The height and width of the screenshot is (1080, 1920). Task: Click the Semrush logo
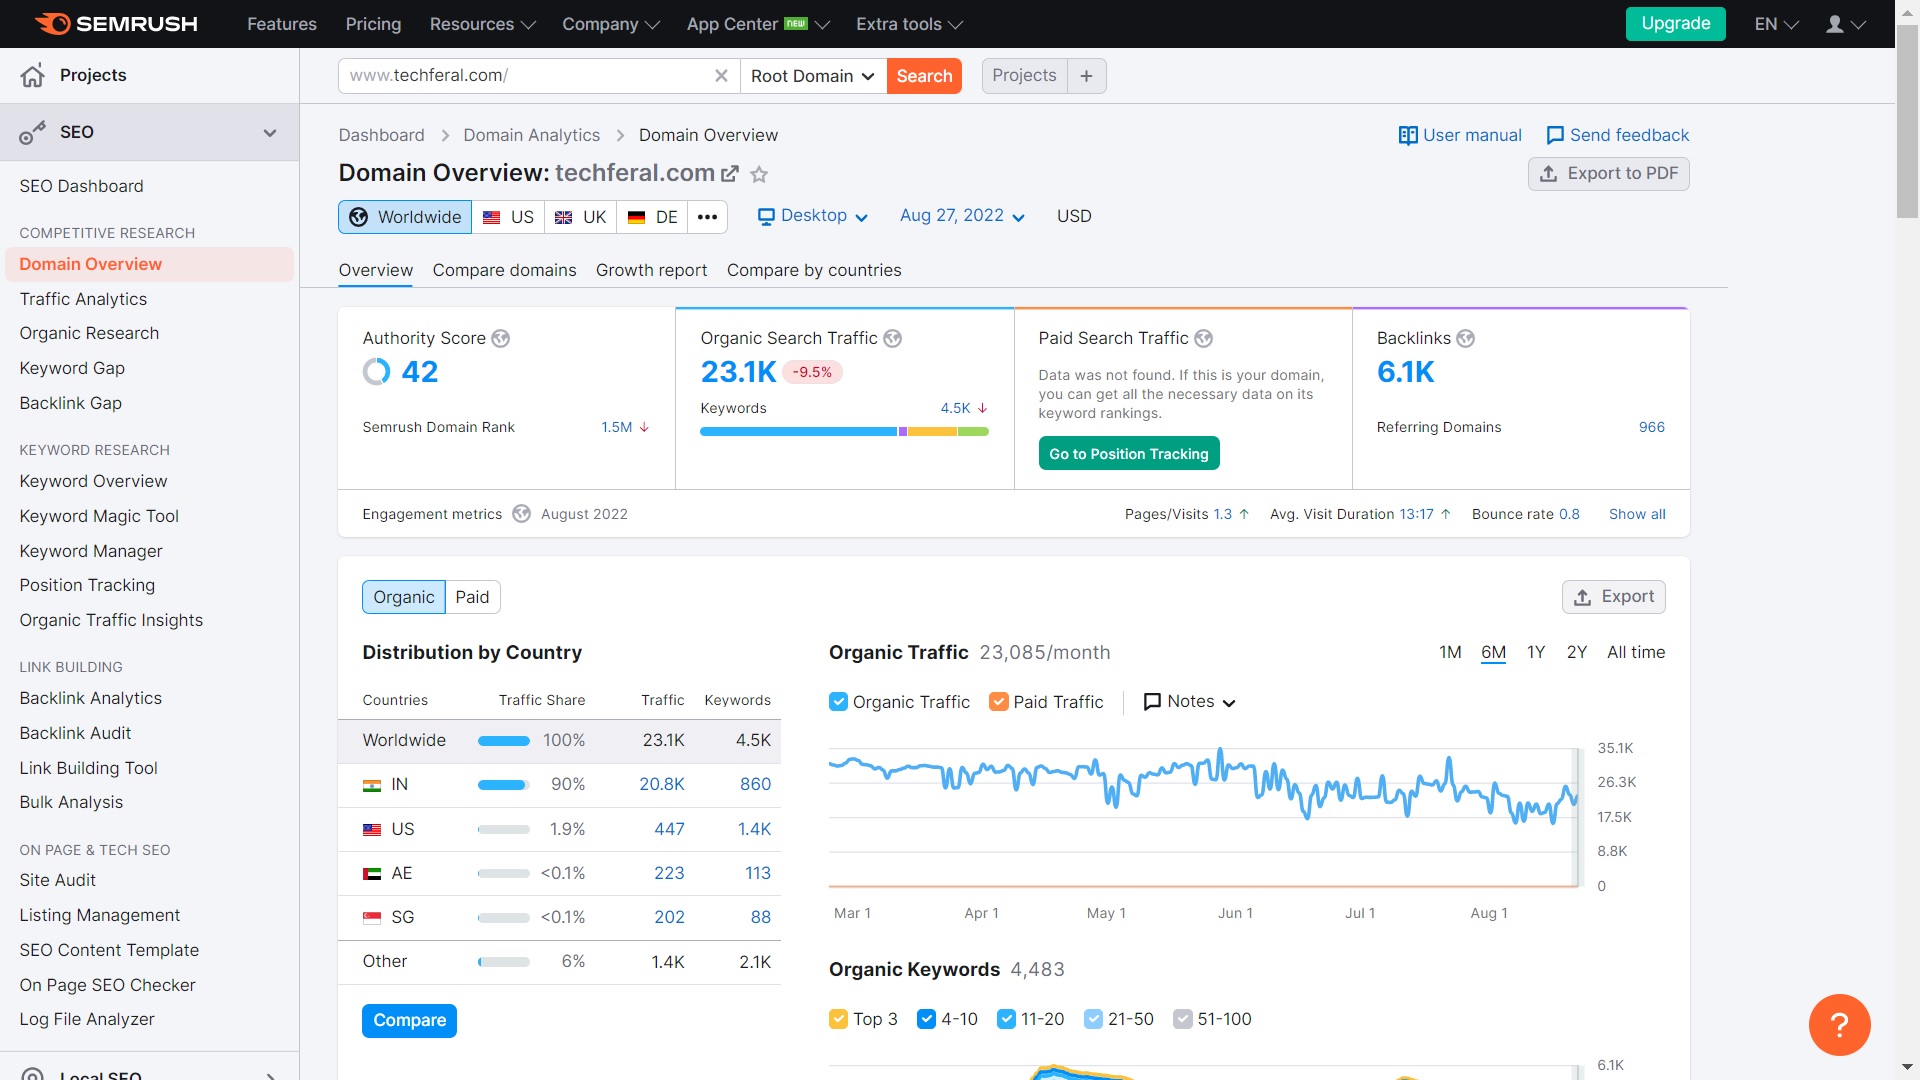pos(116,24)
